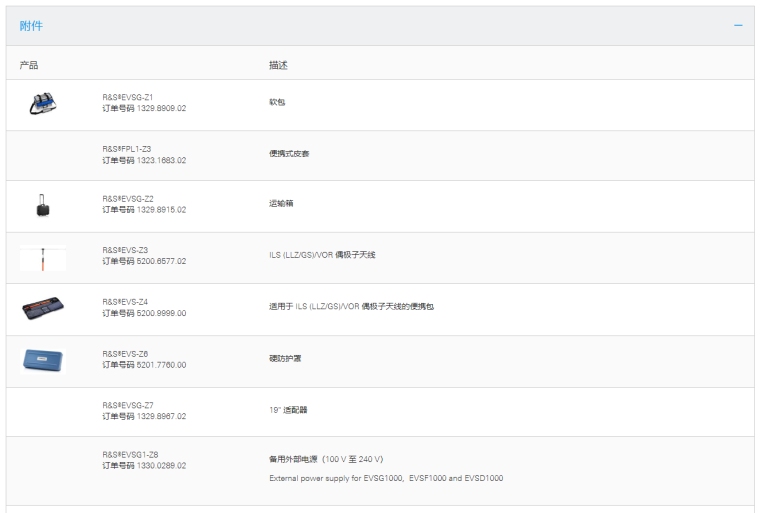Open the R&S®EVSG-Z2 product entry

click(x=128, y=199)
